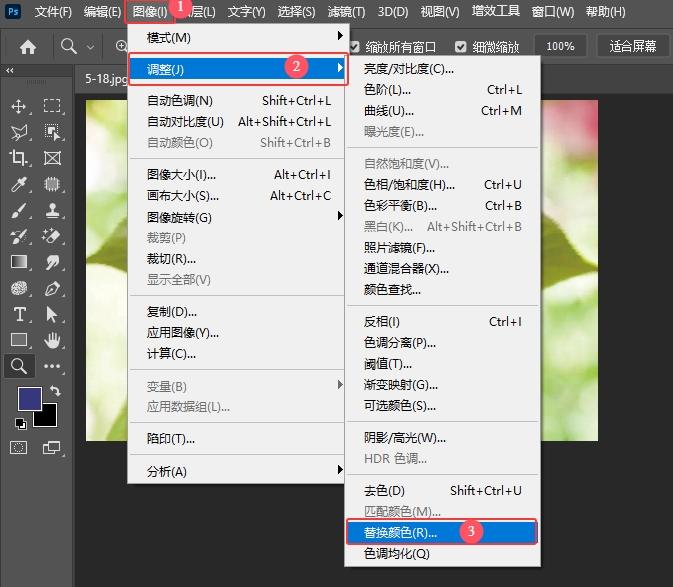Image resolution: width=673 pixels, height=587 pixels.
Task: Select the Horizontal Type tool
Action: [x=19, y=315]
